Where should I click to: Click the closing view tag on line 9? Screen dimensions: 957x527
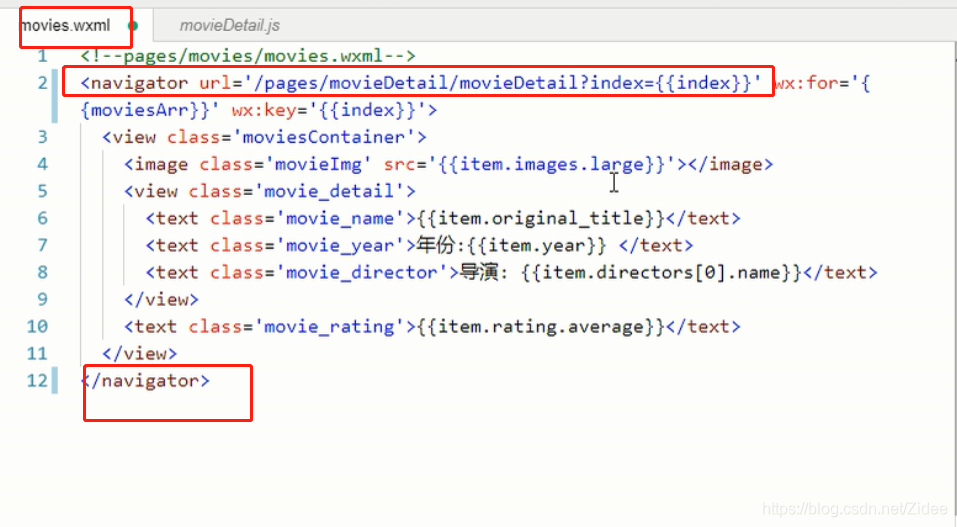tap(161, 299)
